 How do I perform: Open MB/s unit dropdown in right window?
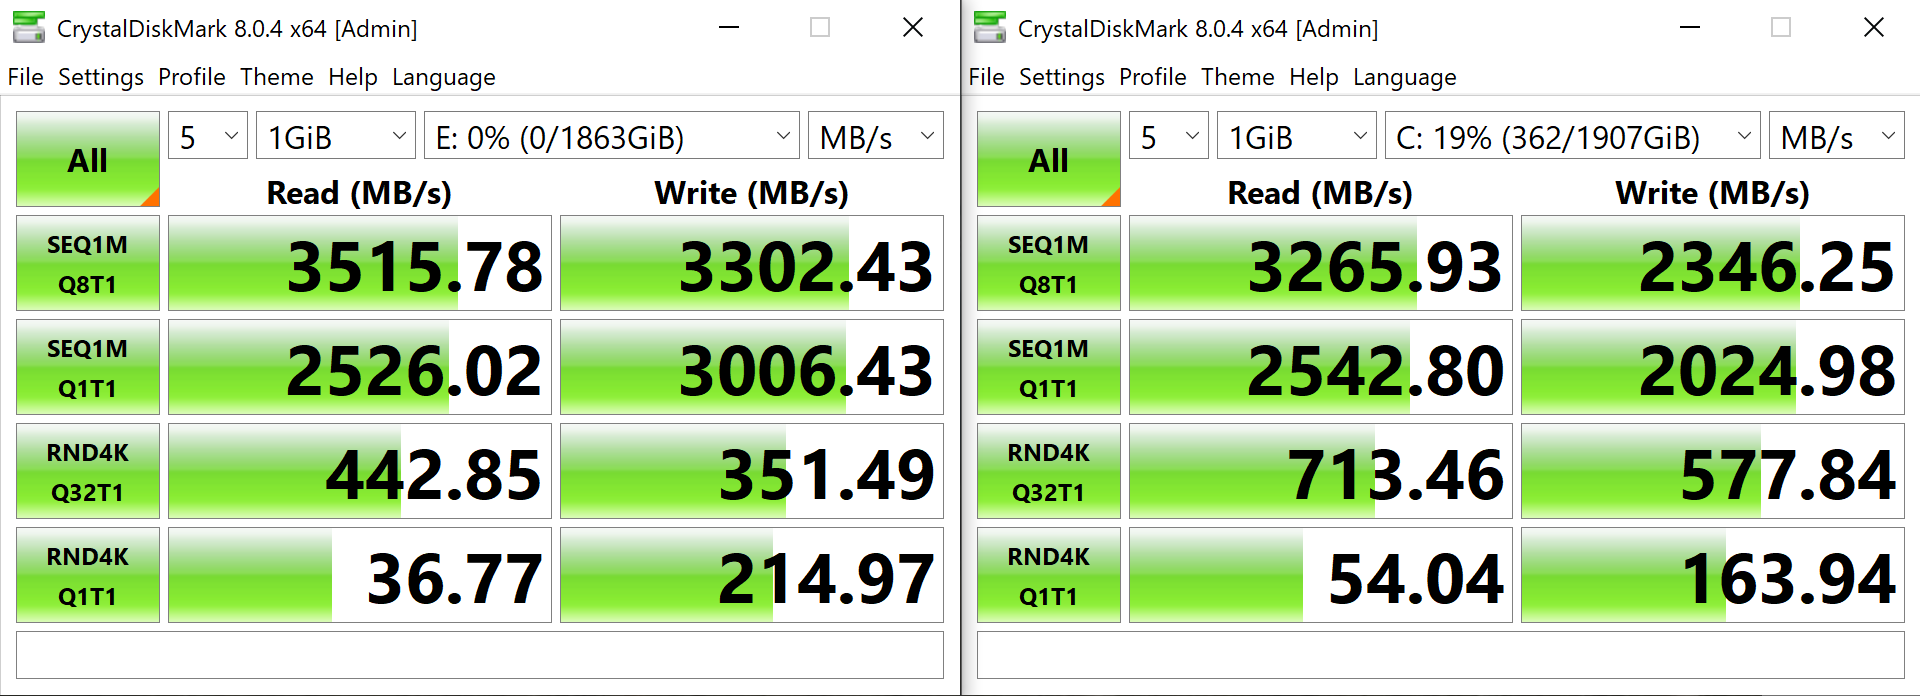(x=1837, y=135)
